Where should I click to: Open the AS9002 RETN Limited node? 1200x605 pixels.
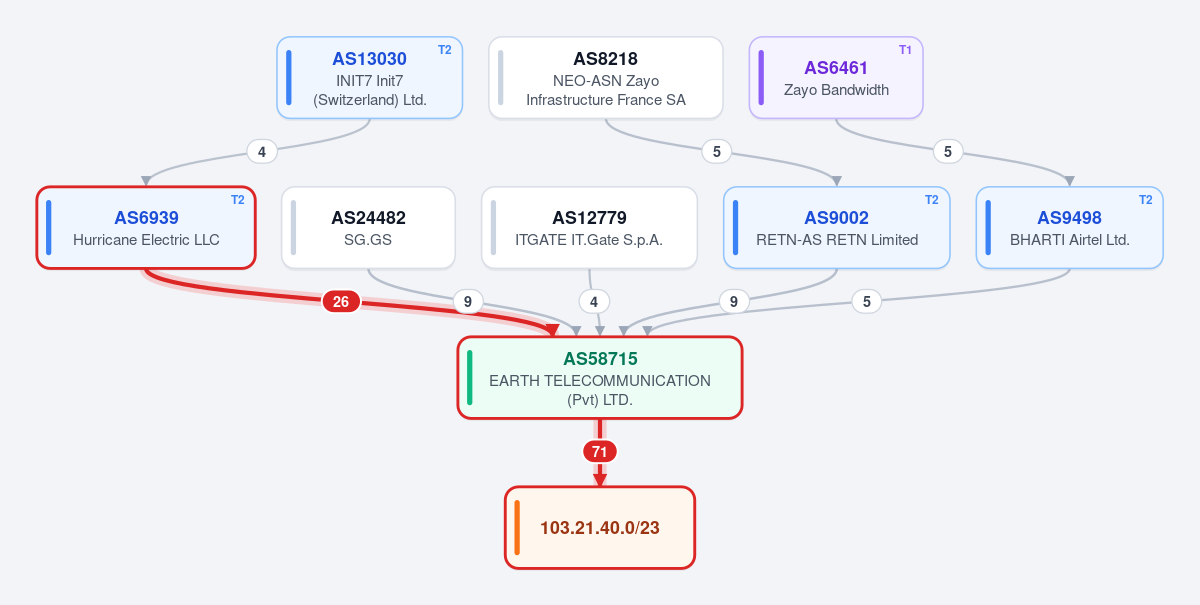[x=836, y=228]
